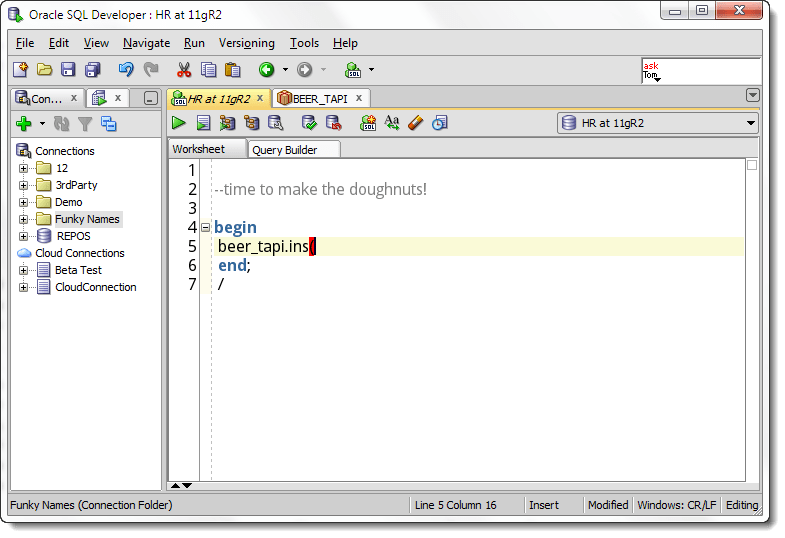Viewport: 785px width, 538px height.
Task: Click the SQL Tuning Advisor icon
Action: (275, 123)
